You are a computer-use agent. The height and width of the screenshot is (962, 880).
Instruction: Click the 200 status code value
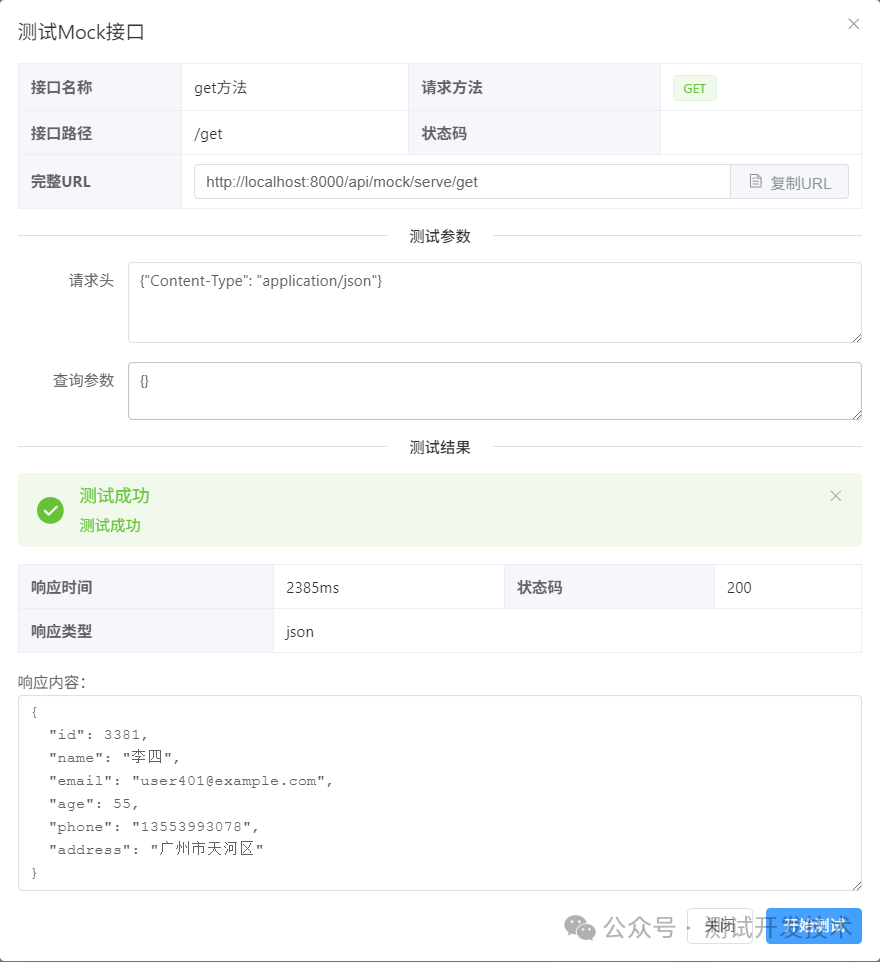click(x=740, y=587)
